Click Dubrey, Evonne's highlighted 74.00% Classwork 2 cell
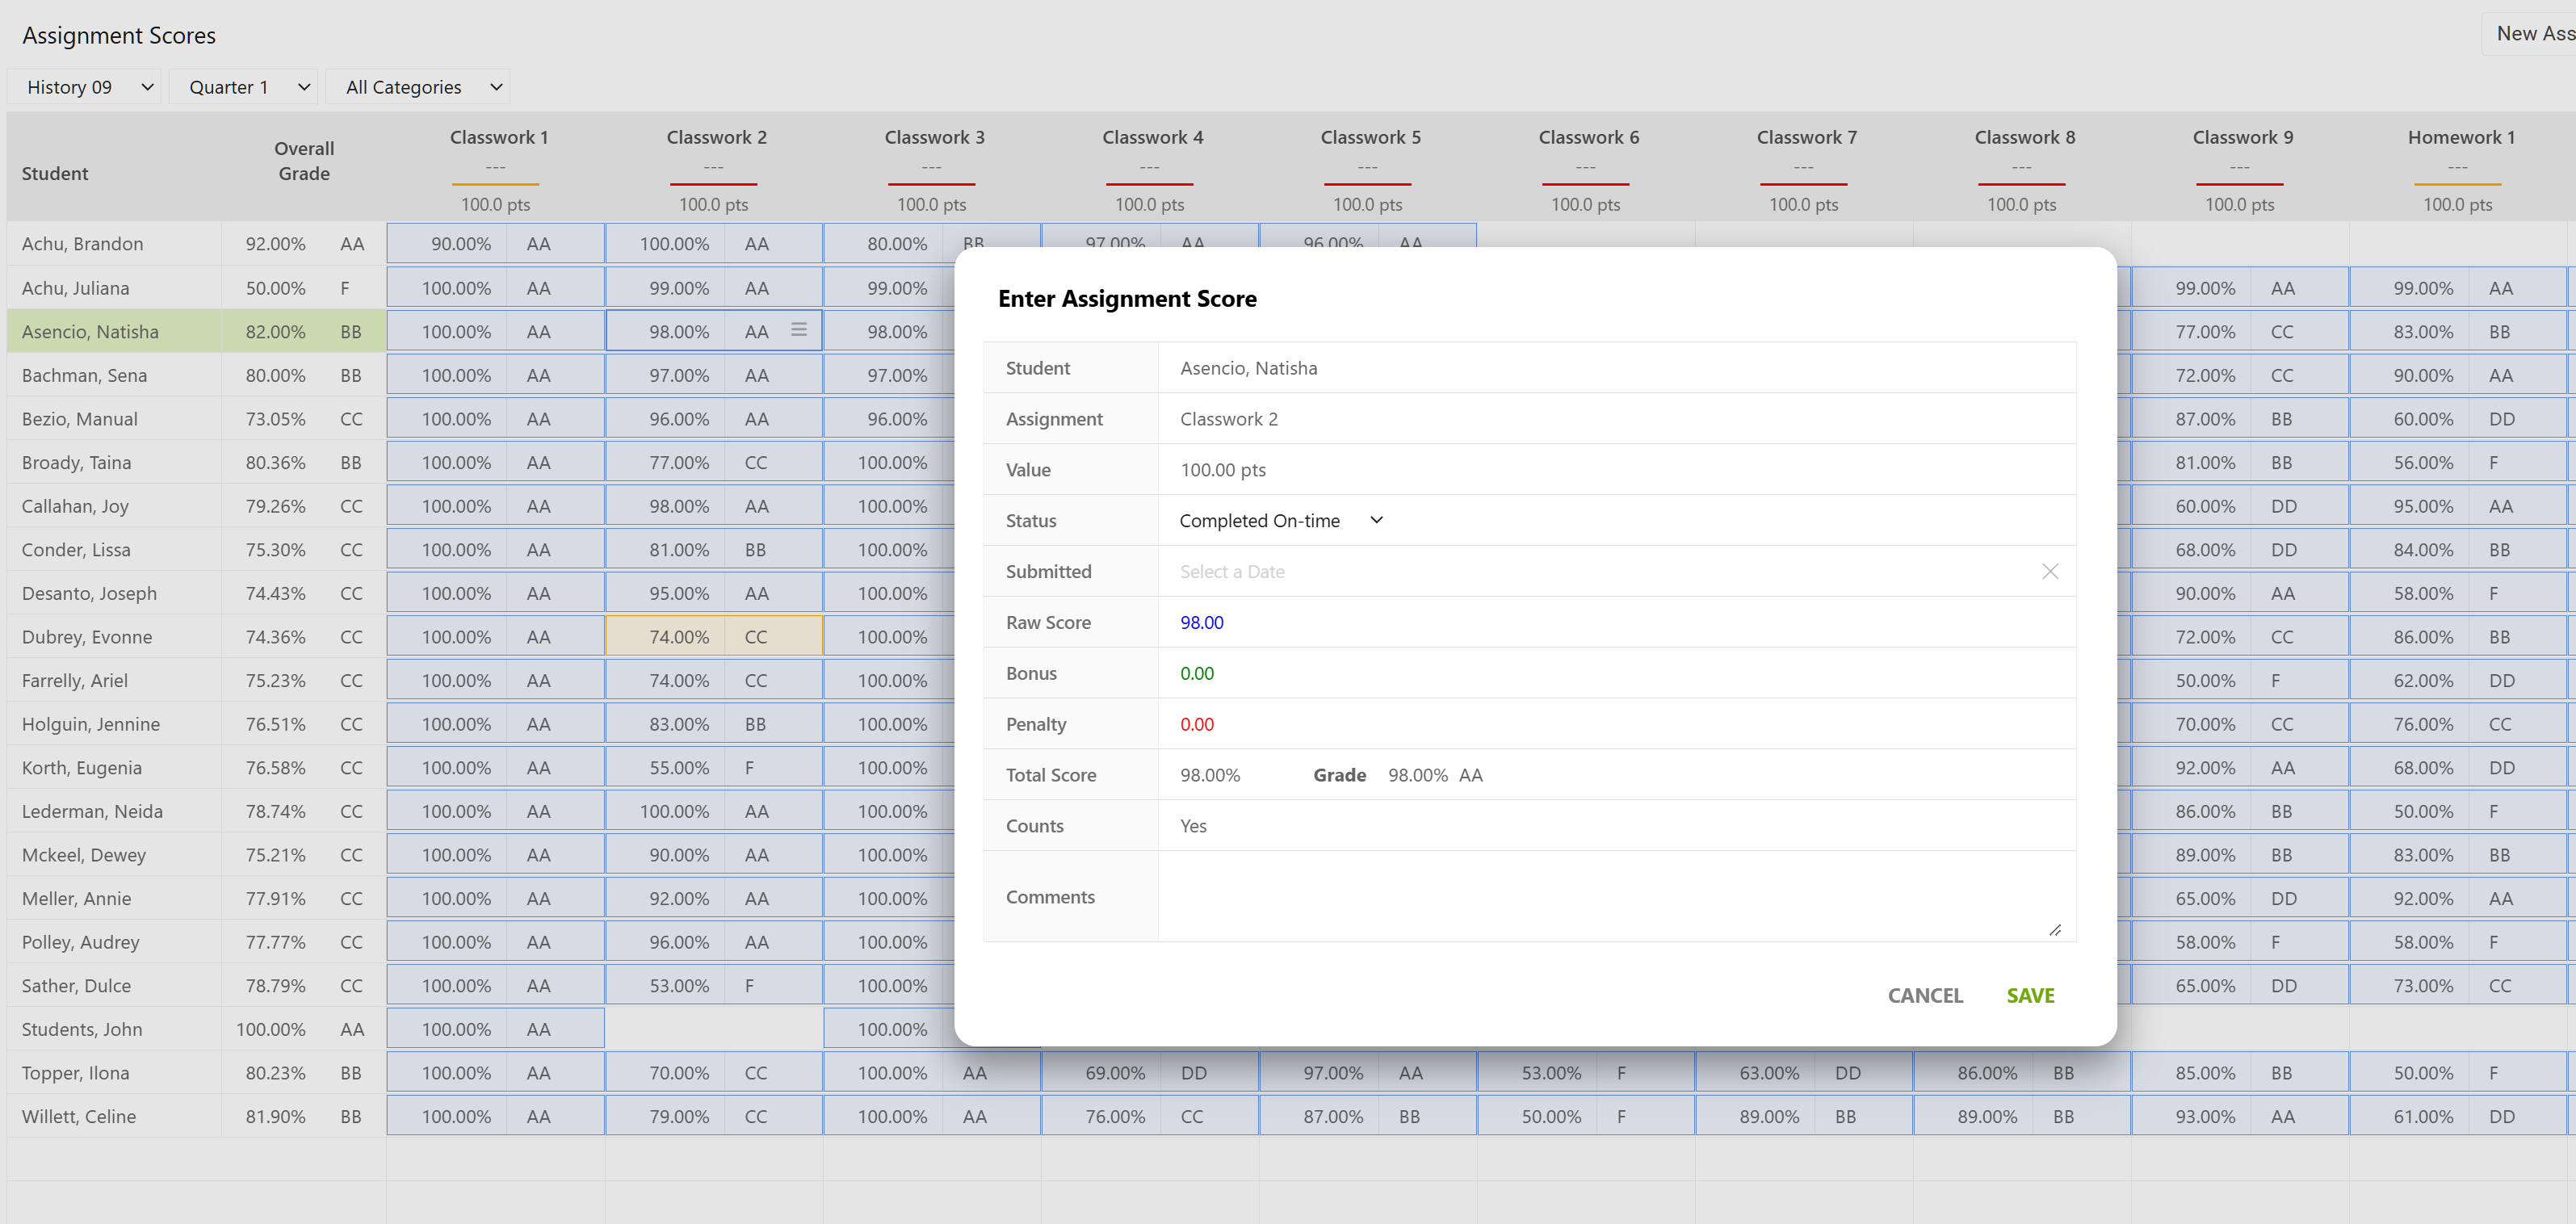This screenshot has height=1224, width=2576. 680,636
